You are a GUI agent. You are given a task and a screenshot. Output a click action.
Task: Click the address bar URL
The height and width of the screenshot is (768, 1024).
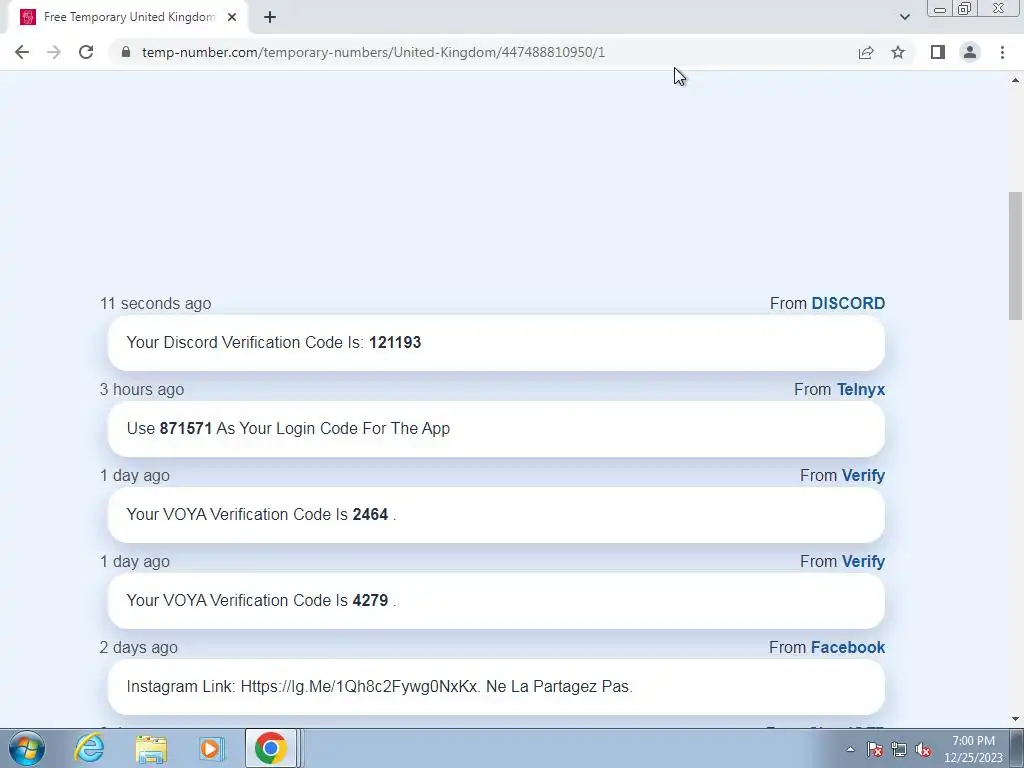tap(373, 52)
